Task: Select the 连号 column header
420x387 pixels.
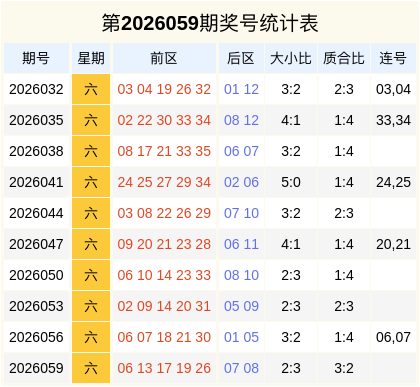Action: tap(393, 58)
